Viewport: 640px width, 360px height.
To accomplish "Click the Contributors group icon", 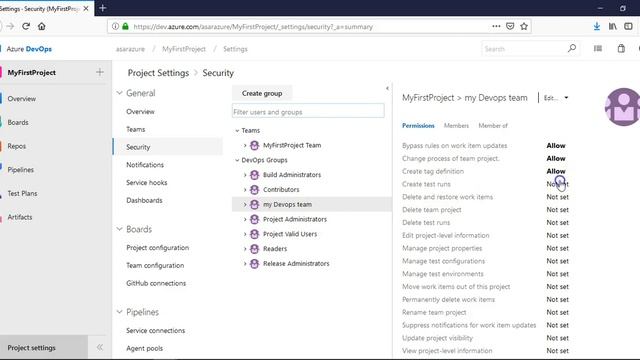I will pos(254,189).
